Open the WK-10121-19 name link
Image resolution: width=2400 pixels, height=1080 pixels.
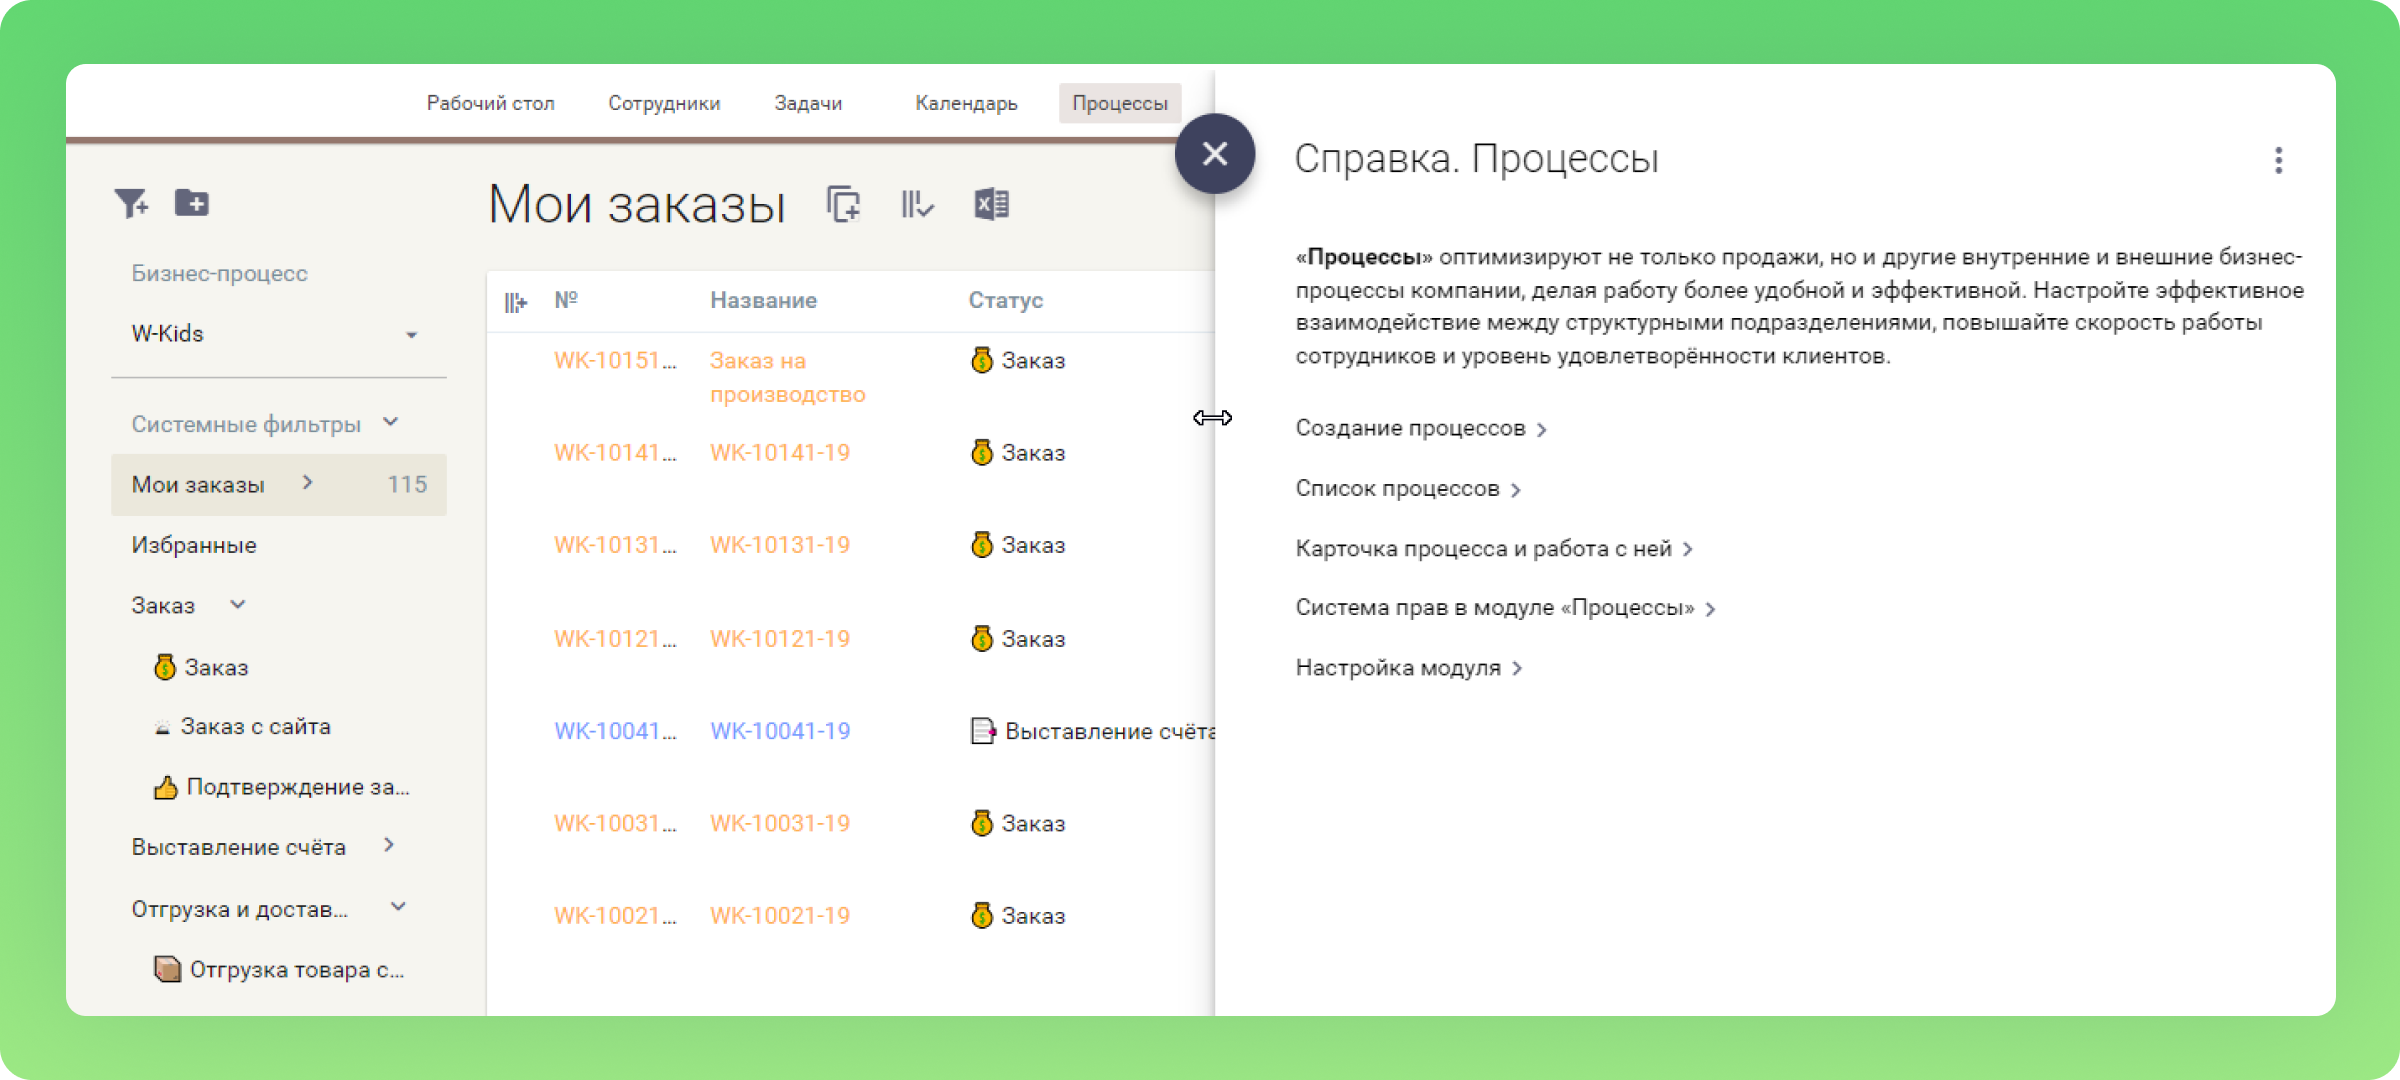780,638
